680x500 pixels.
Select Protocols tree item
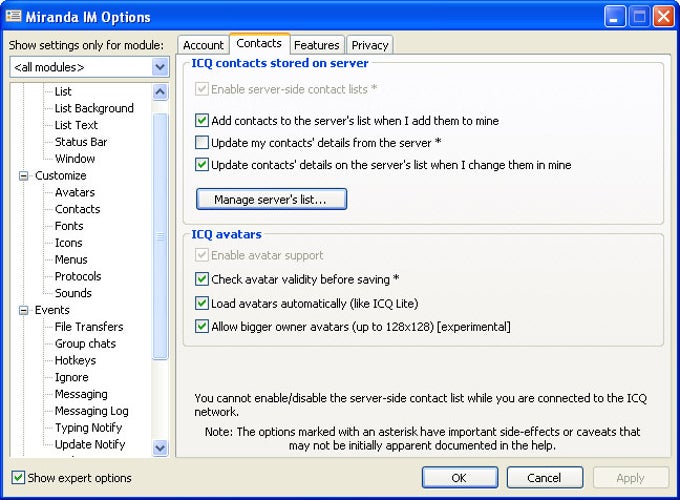78,276
